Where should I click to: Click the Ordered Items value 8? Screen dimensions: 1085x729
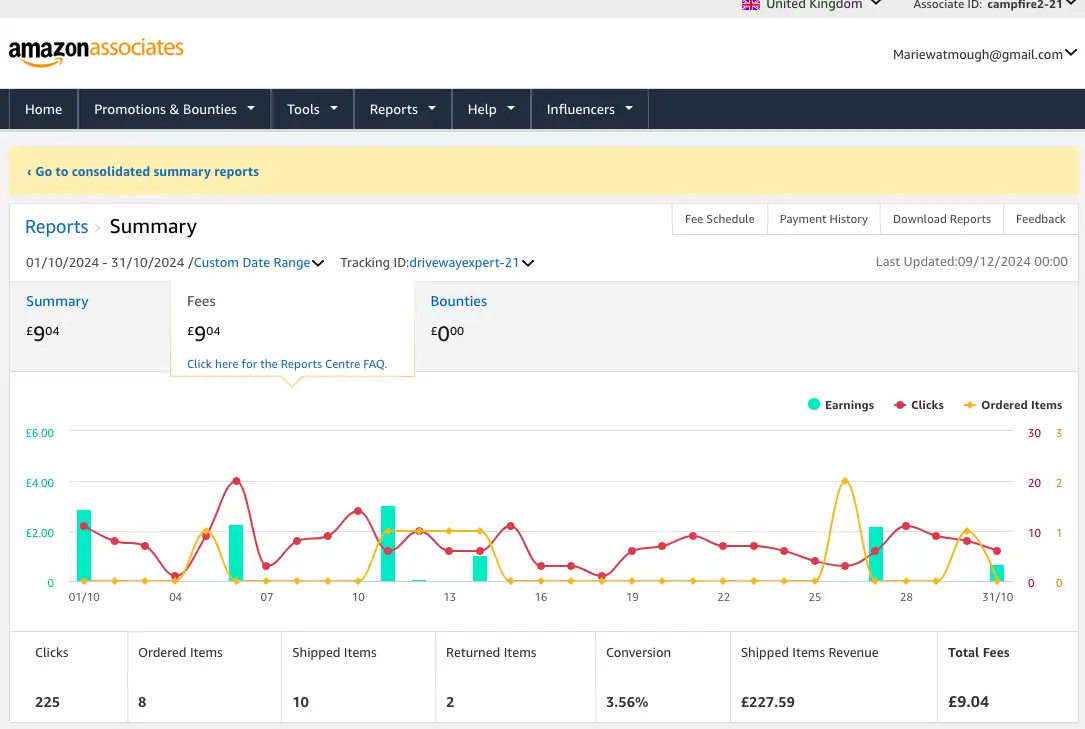tap(142, 702)
